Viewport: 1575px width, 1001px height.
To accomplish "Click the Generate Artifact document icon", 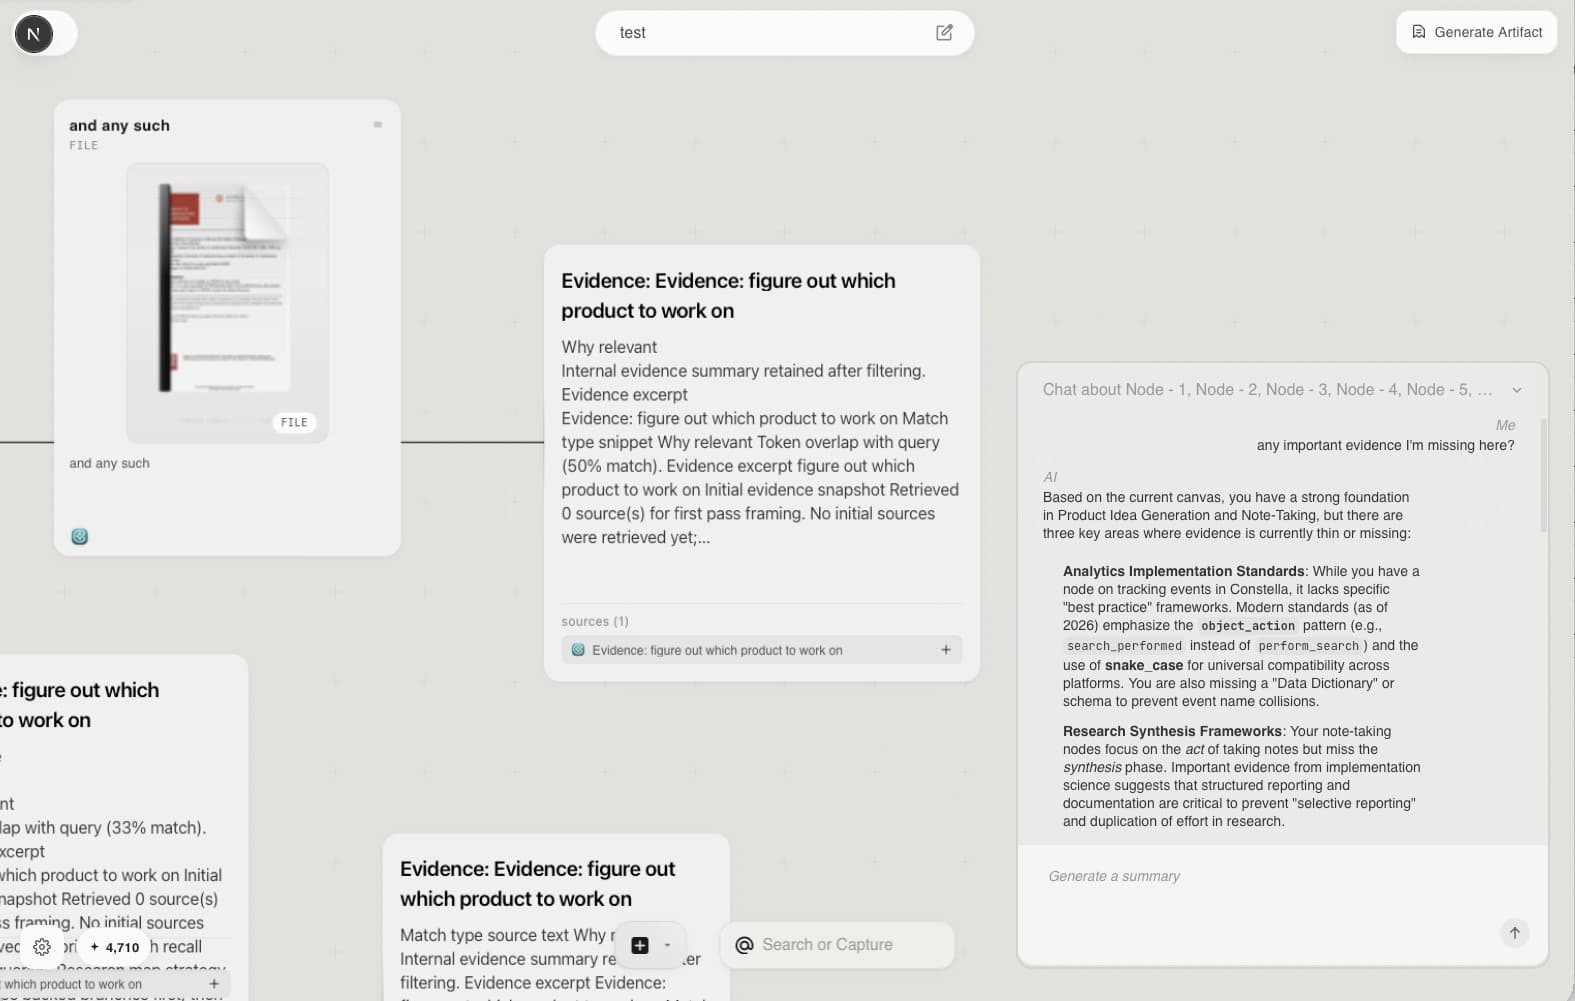I will (x=1419, y=31).
